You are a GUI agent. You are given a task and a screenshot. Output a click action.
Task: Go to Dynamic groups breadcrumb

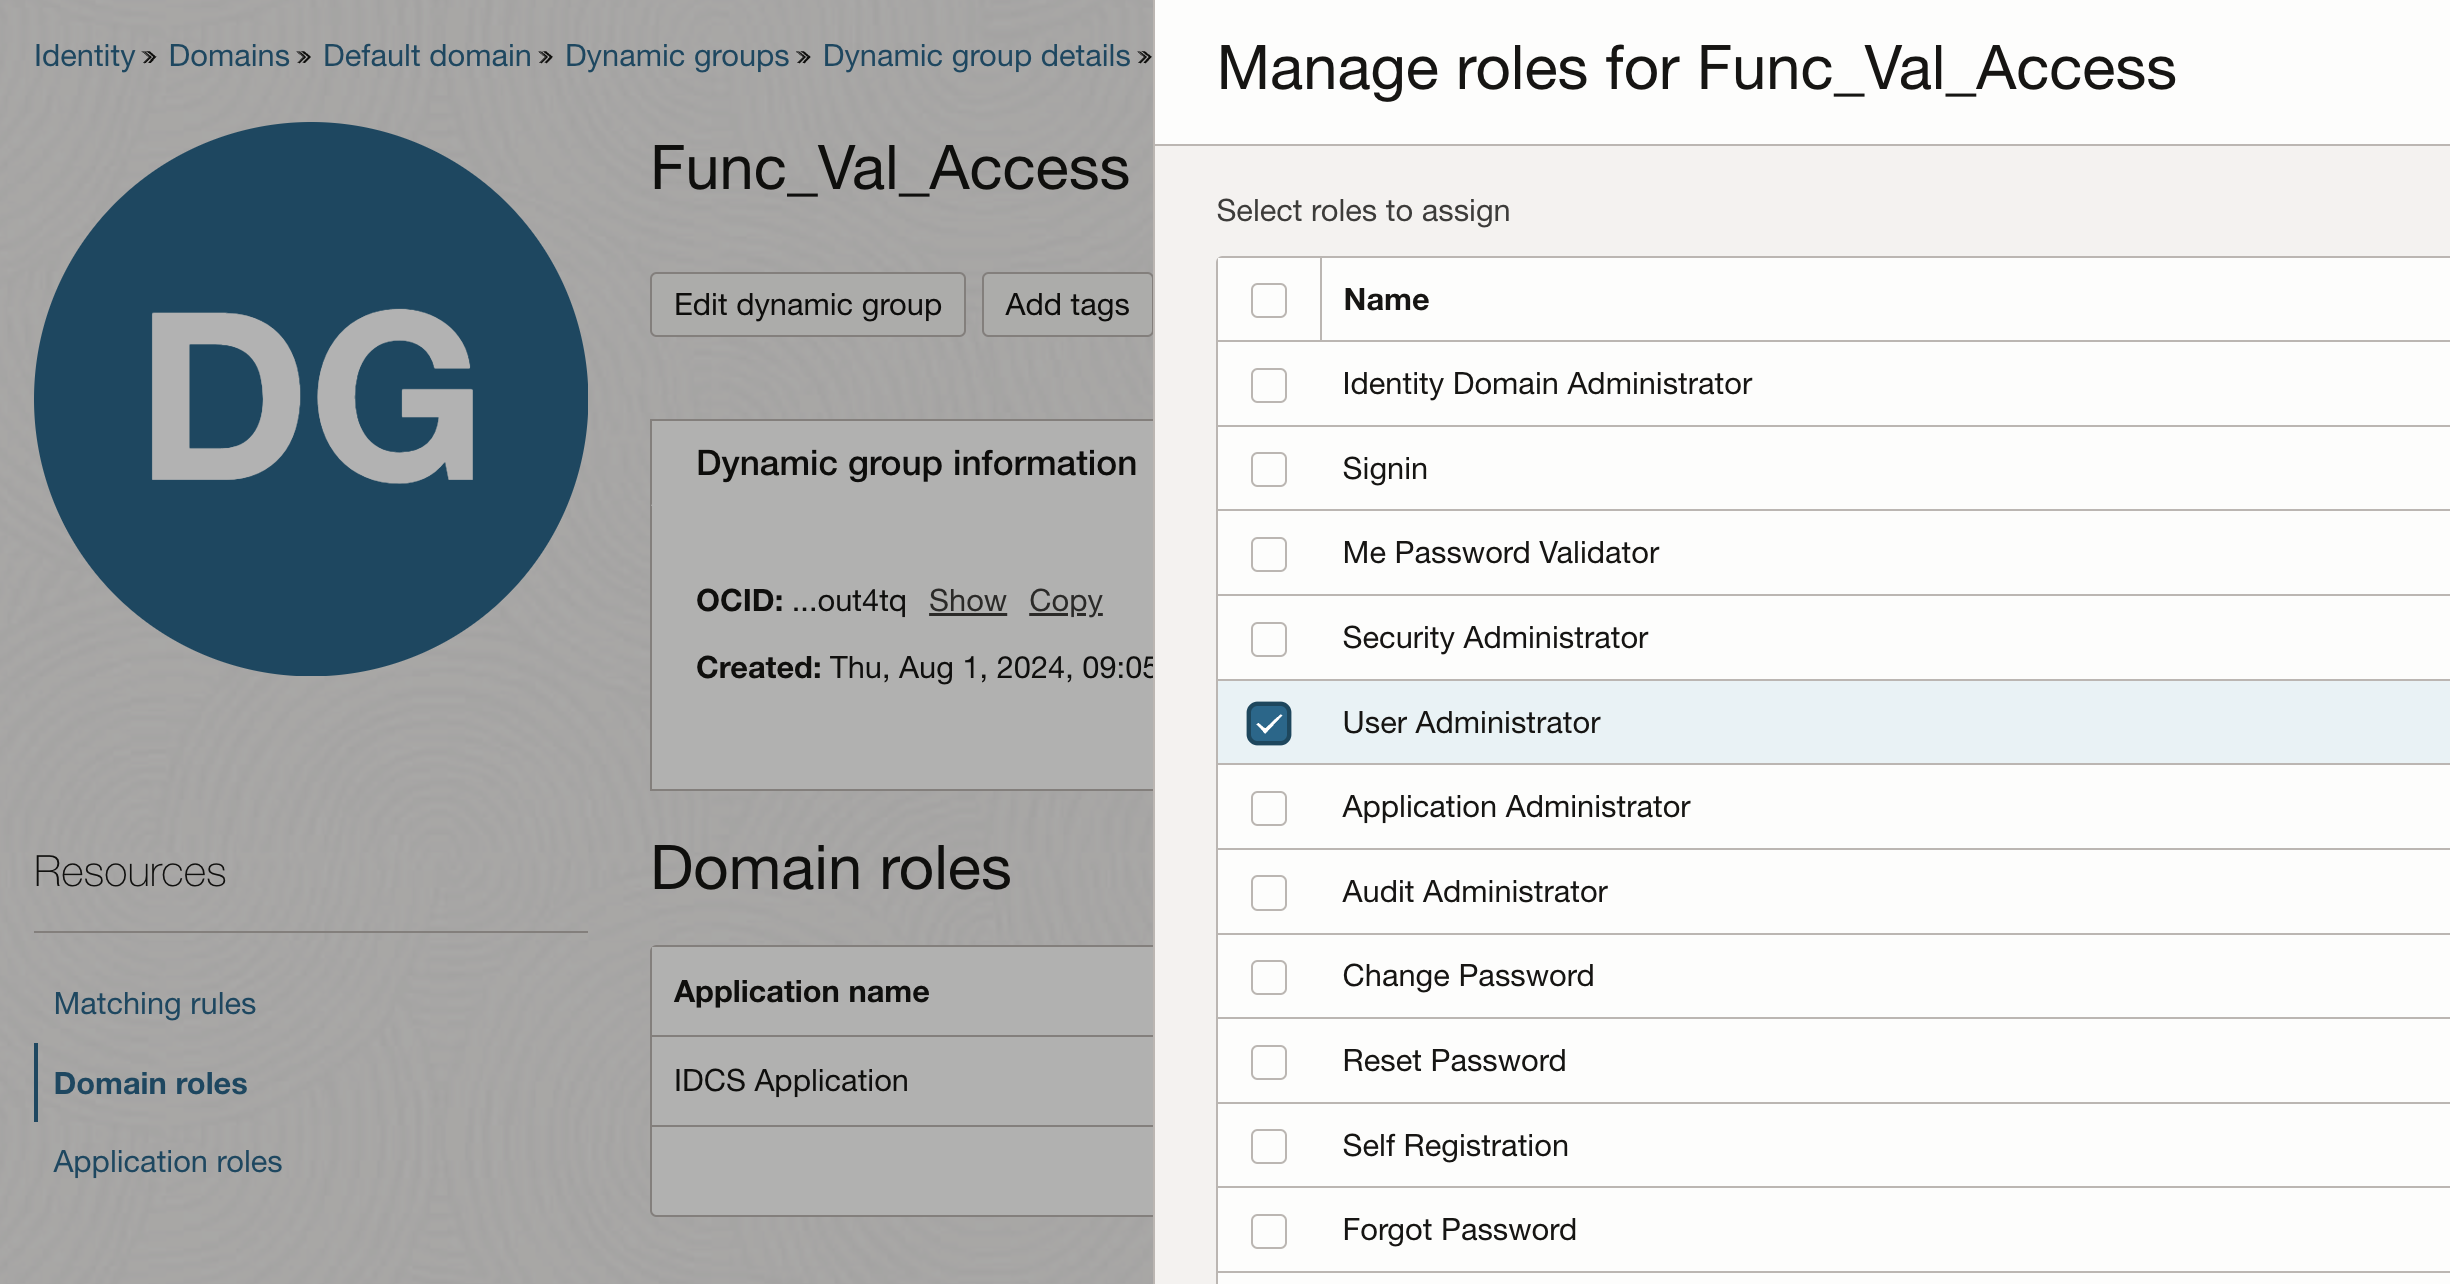coord(677,55)
